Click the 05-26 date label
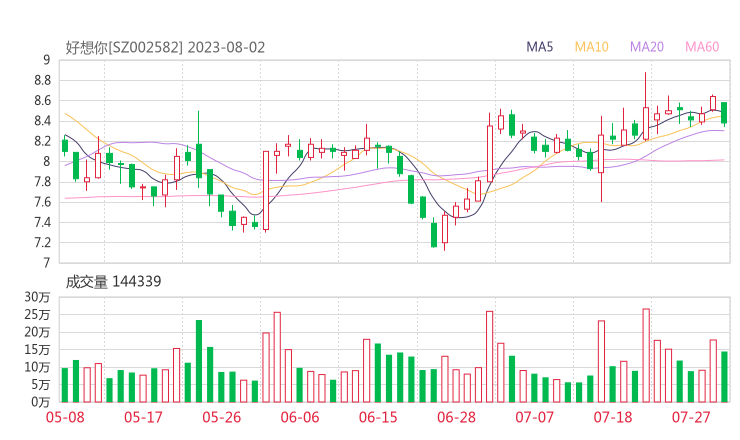The image size is (740, 440). [x=222, y=418]
